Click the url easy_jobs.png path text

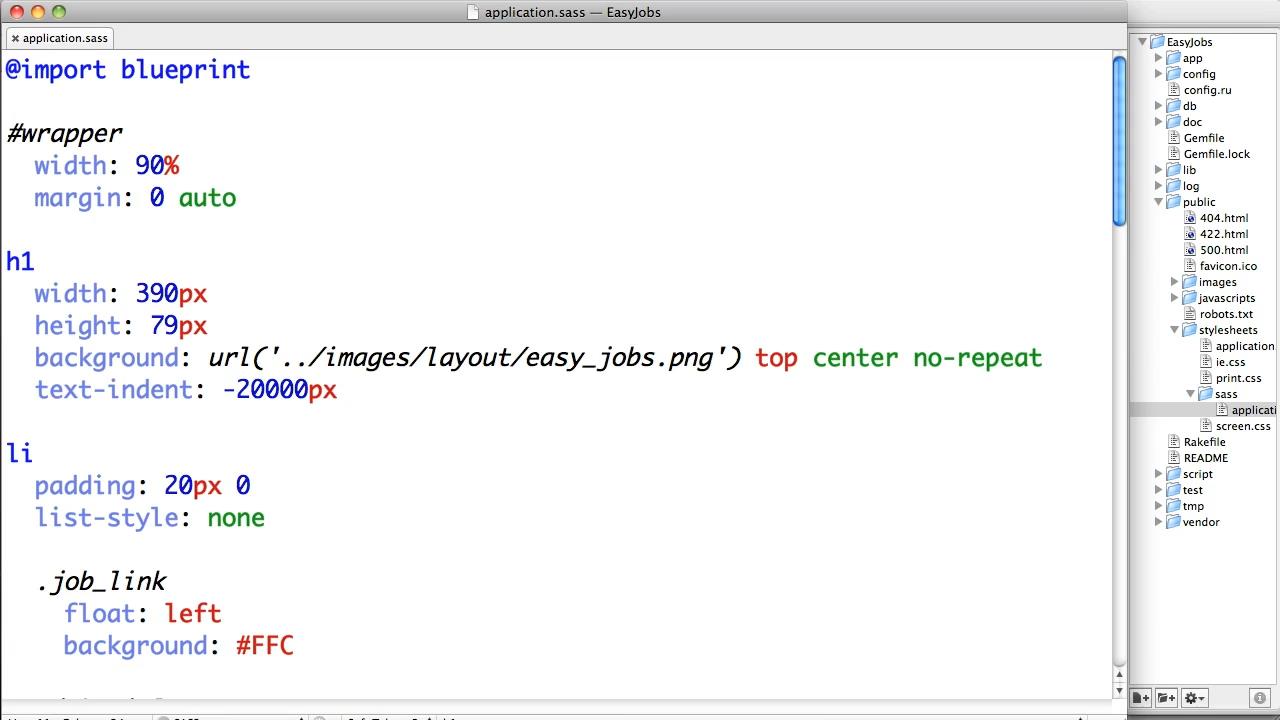pos(475,358)
